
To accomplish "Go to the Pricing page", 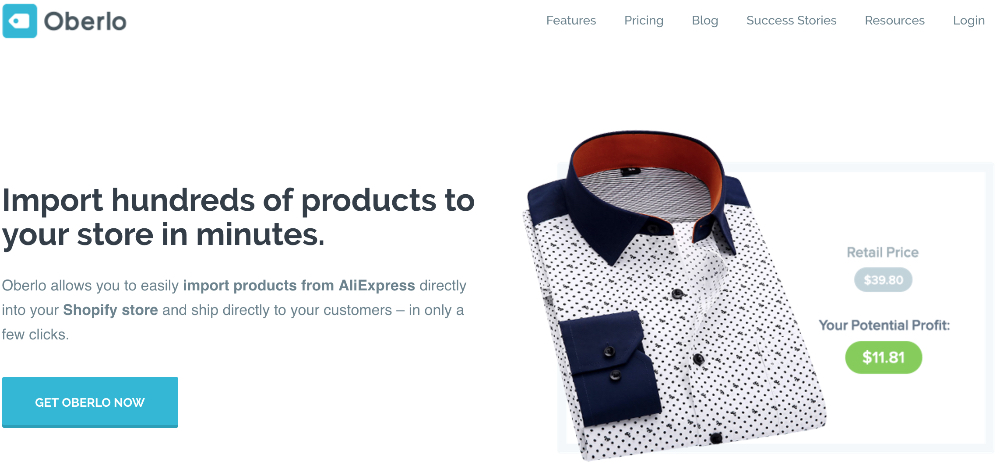I will [643, 20].
